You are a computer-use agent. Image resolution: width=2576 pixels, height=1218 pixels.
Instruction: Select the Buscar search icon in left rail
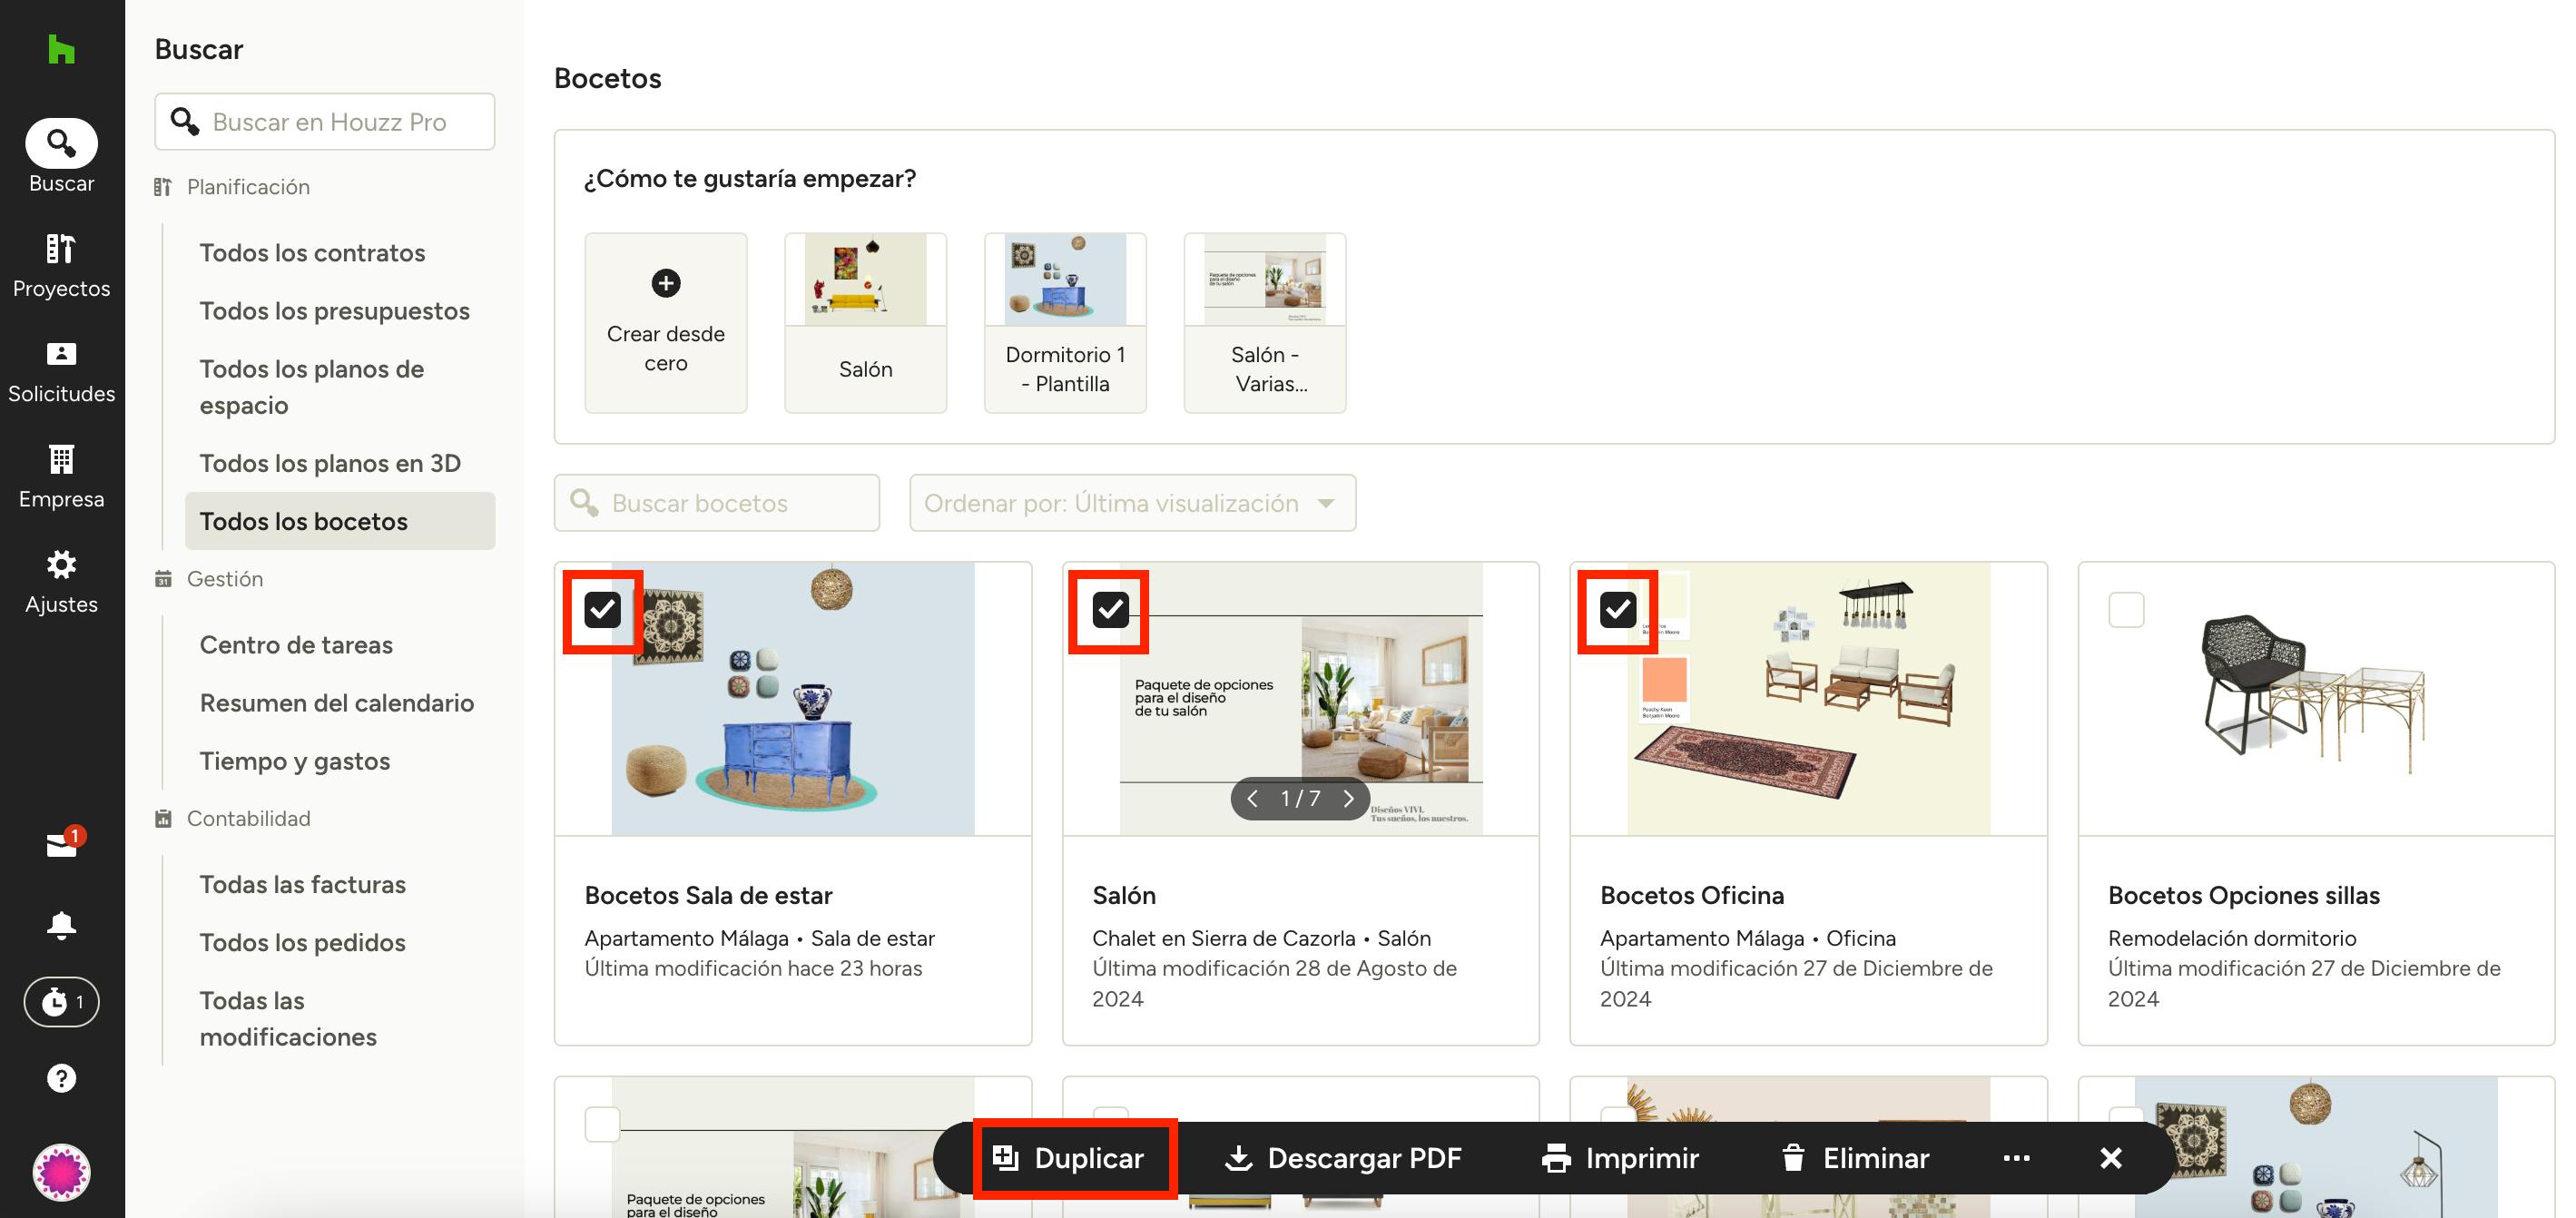61,144
